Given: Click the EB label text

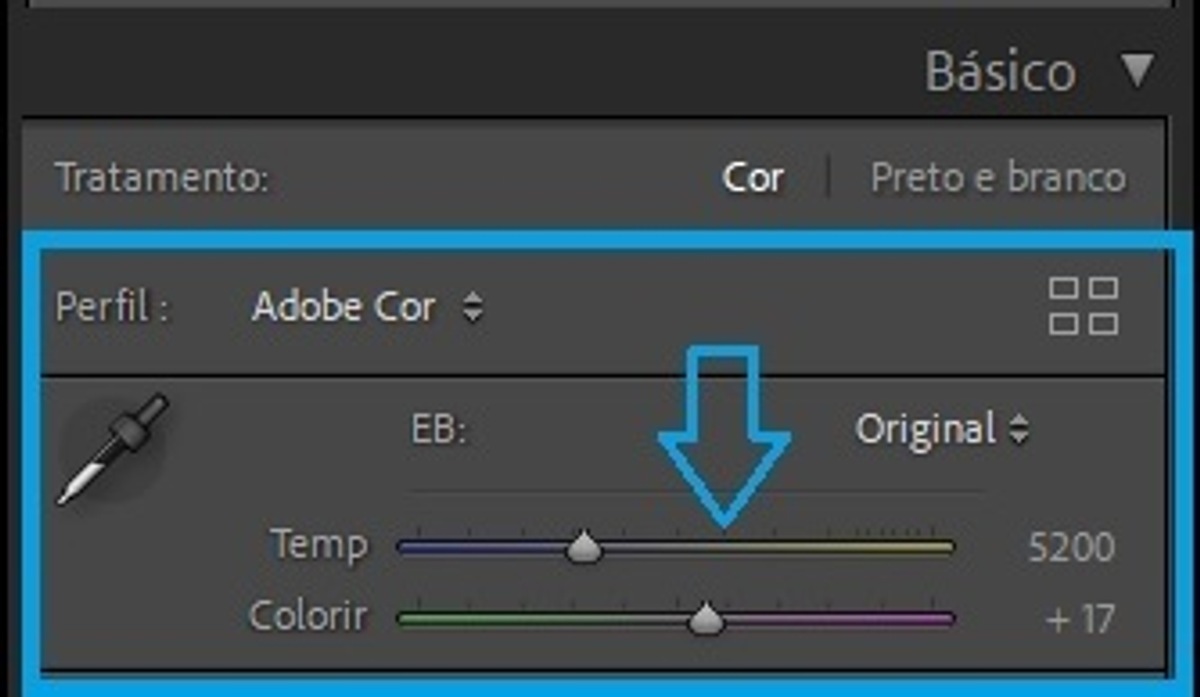Looking at the screenshot, I should click(x=439, y=429).
